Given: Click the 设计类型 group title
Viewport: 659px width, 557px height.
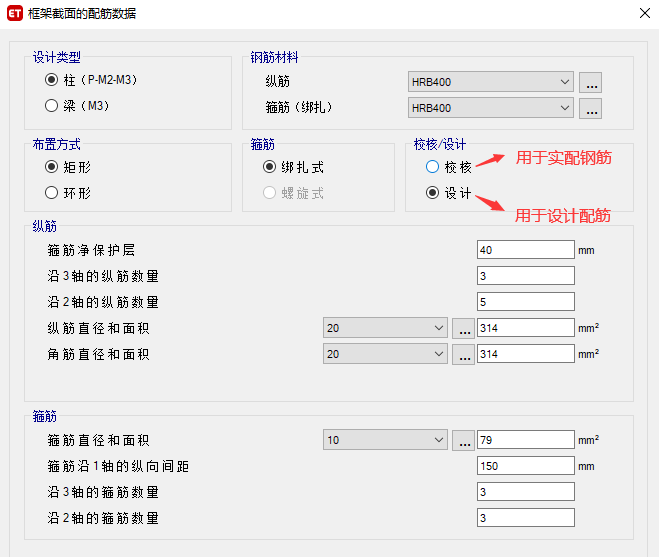Looking at the screenshot, I should pos(57,57).
